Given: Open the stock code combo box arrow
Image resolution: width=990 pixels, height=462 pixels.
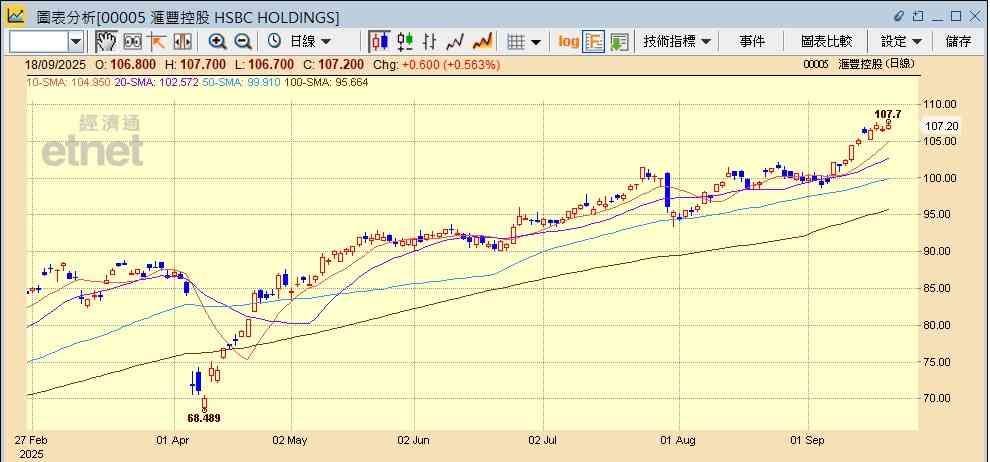Looking at the screenshot, I should coord(76,42).
